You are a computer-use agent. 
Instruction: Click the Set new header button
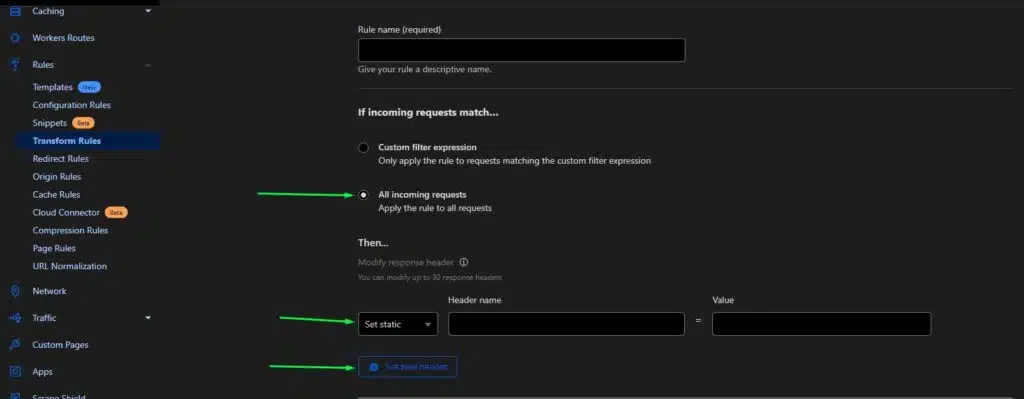coord(408,367)
